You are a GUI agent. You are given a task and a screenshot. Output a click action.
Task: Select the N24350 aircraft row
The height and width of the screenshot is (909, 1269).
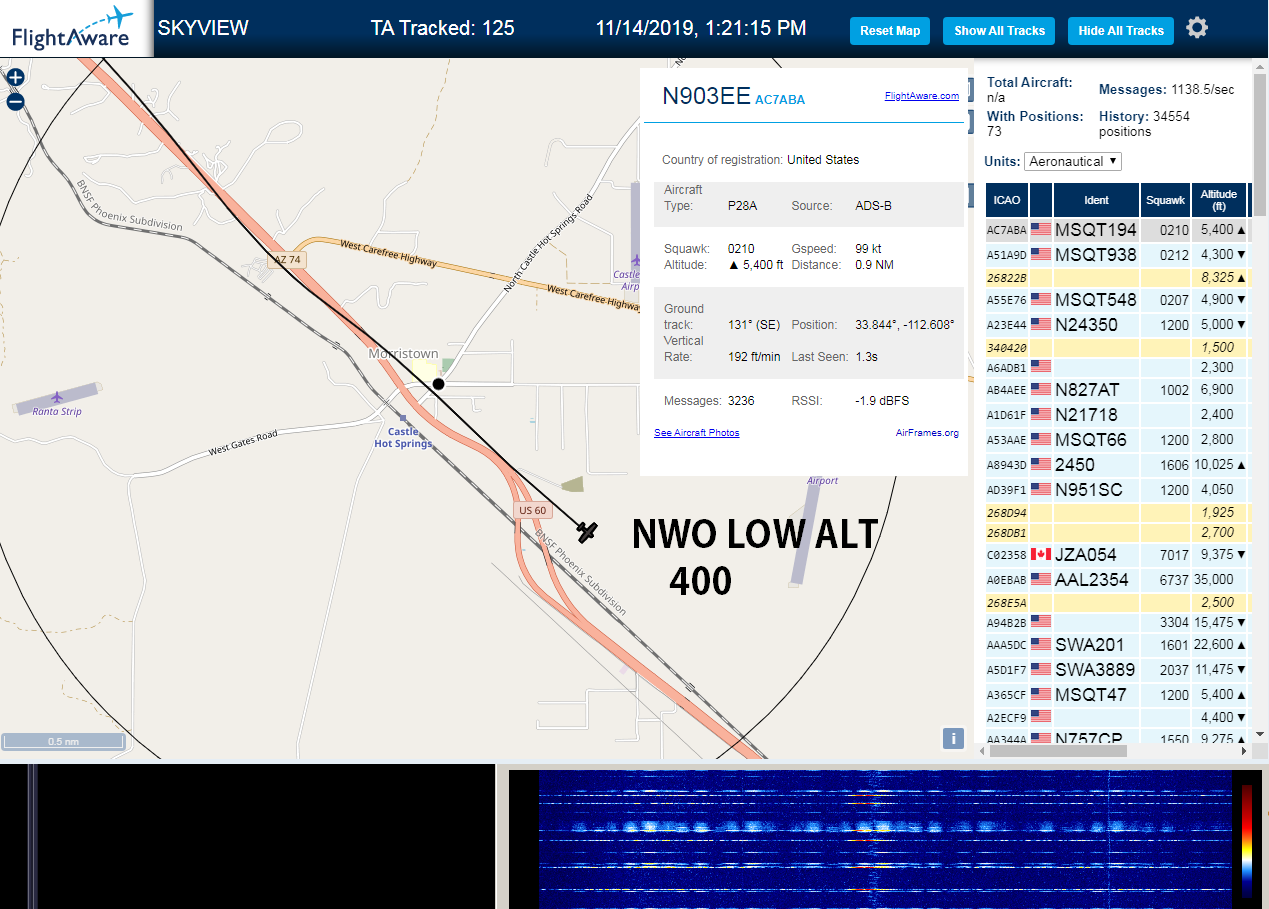(x=1117, y=325)
